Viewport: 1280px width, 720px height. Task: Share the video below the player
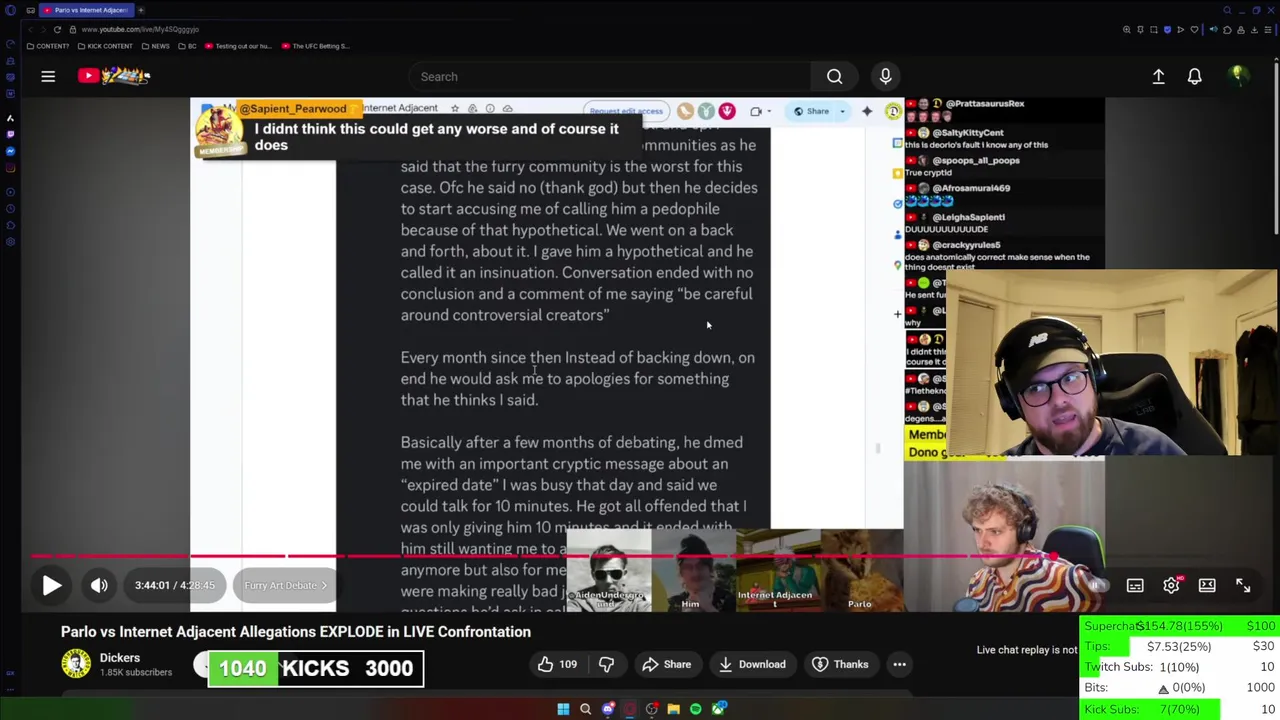[667, 664]
